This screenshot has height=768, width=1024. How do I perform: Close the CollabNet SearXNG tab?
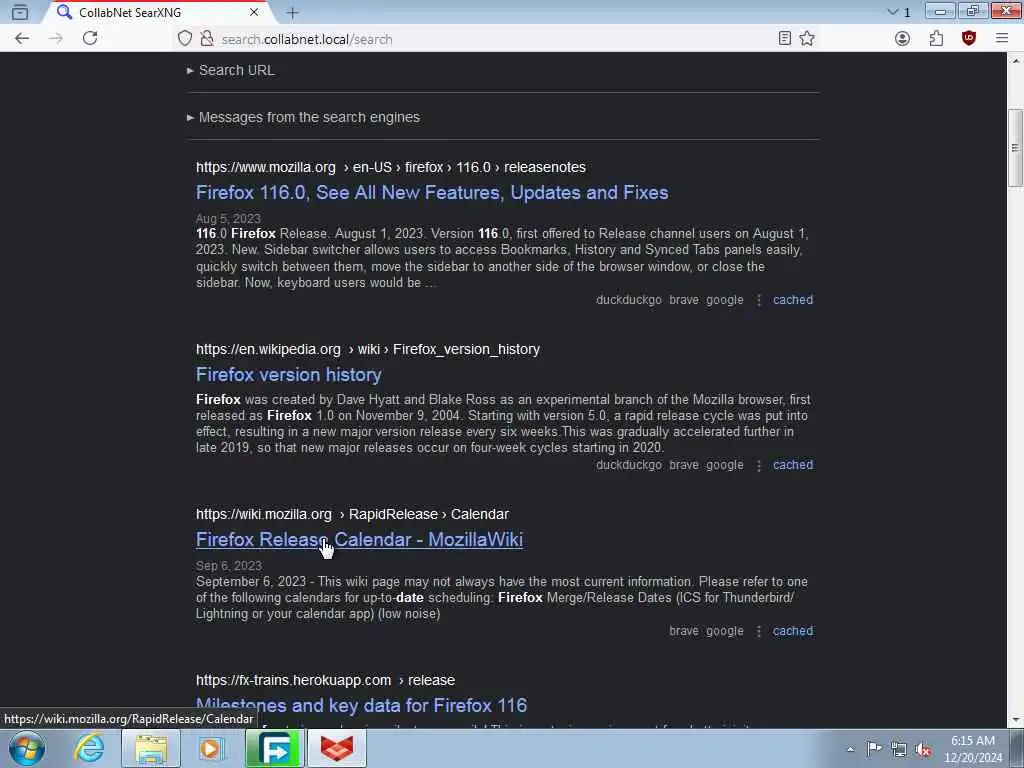254,12
